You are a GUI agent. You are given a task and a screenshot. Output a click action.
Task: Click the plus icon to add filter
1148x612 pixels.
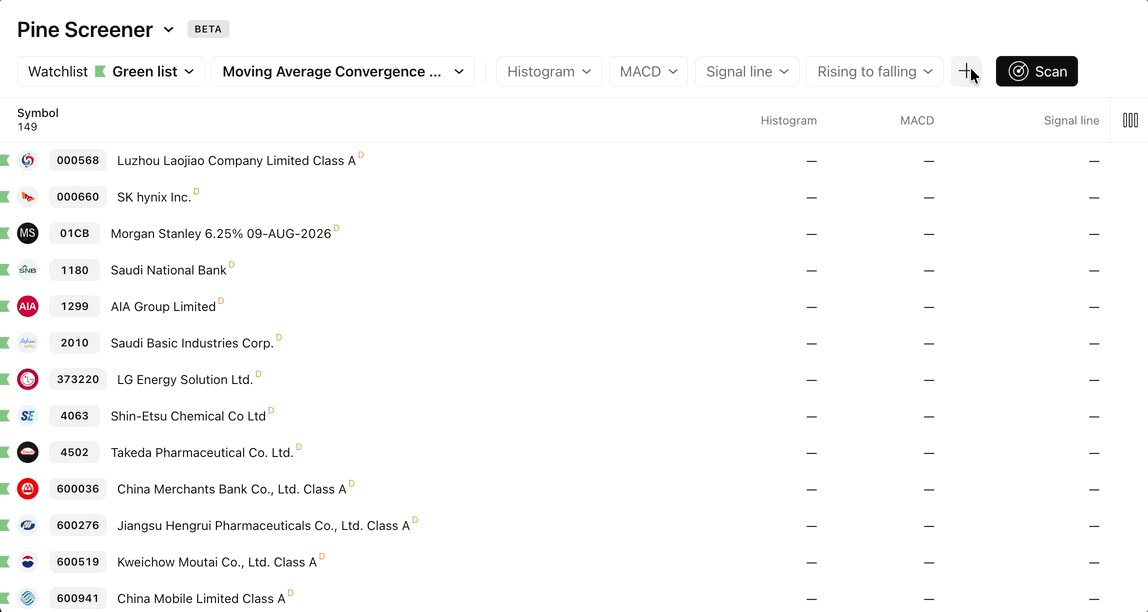click(x=966, y=71)
